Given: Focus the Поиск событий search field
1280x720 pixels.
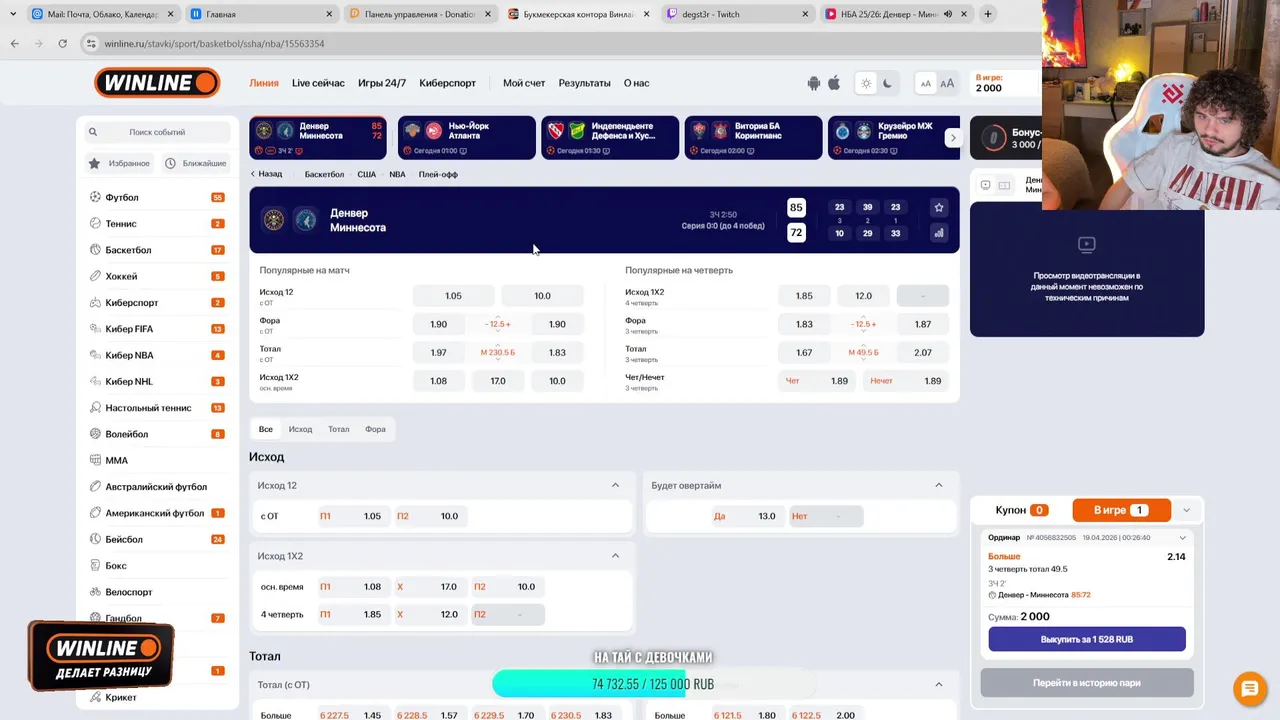Looking at the screenshot, I should 157,132.
